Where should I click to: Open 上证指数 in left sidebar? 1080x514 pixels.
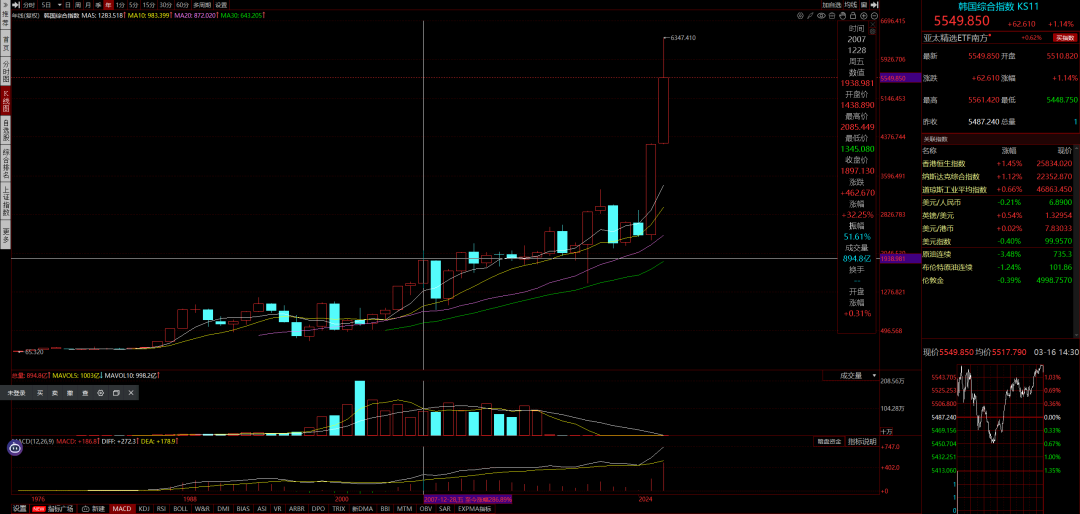tap(6, 201)
